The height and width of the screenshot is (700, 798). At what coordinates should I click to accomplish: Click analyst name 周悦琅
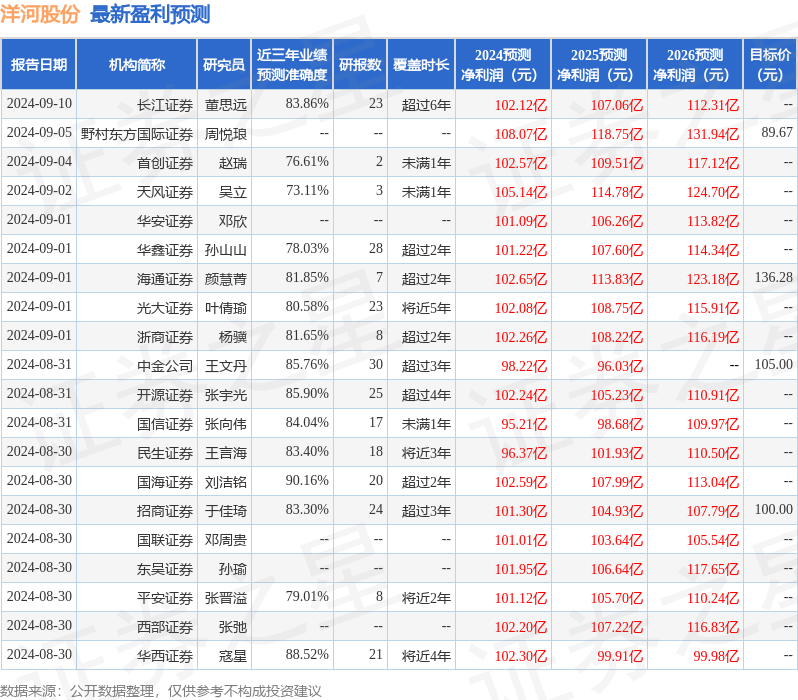(225, 134)
